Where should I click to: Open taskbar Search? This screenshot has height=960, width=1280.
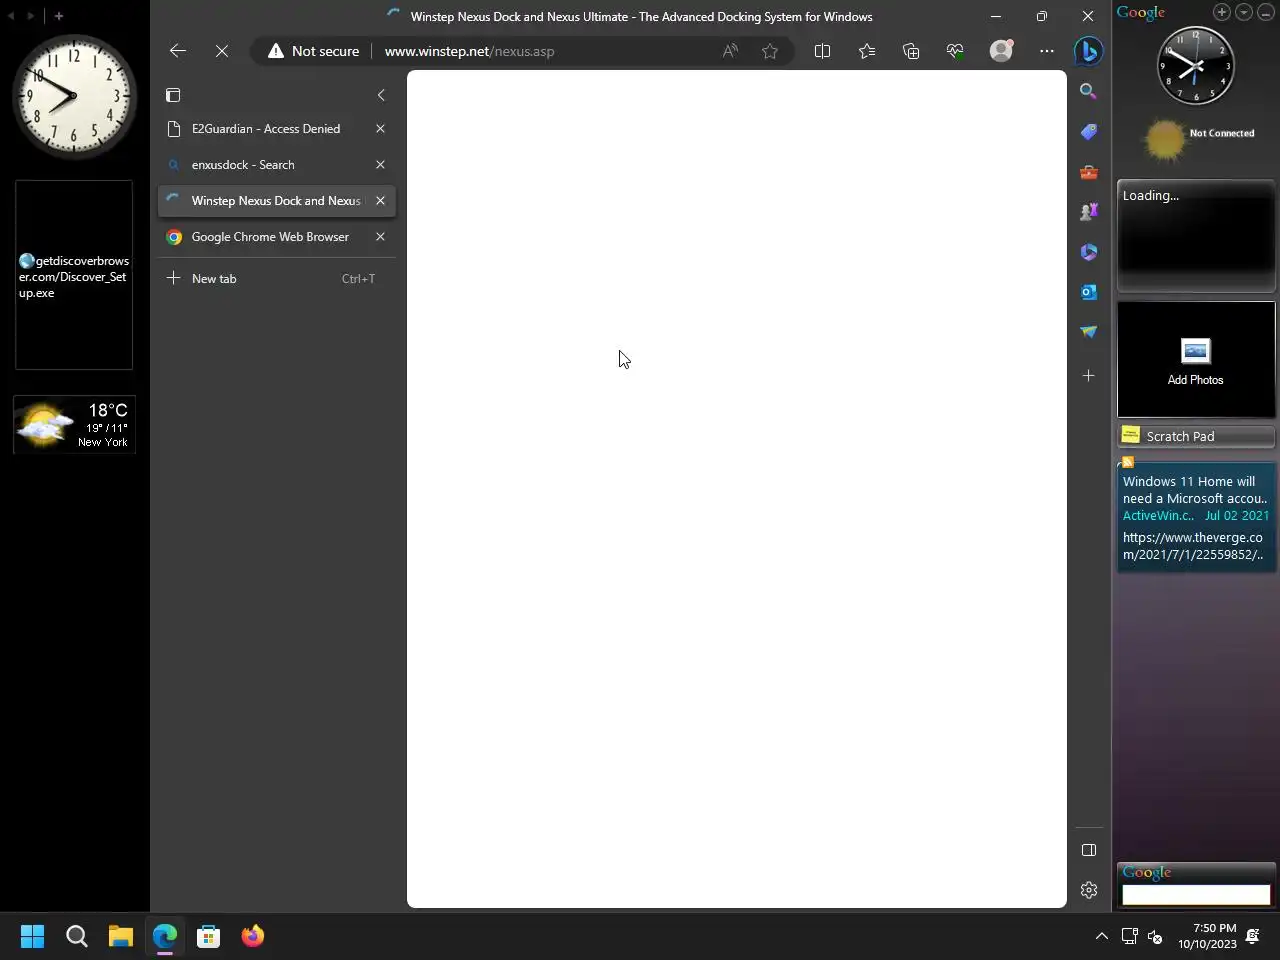click(x=77, y=936)
